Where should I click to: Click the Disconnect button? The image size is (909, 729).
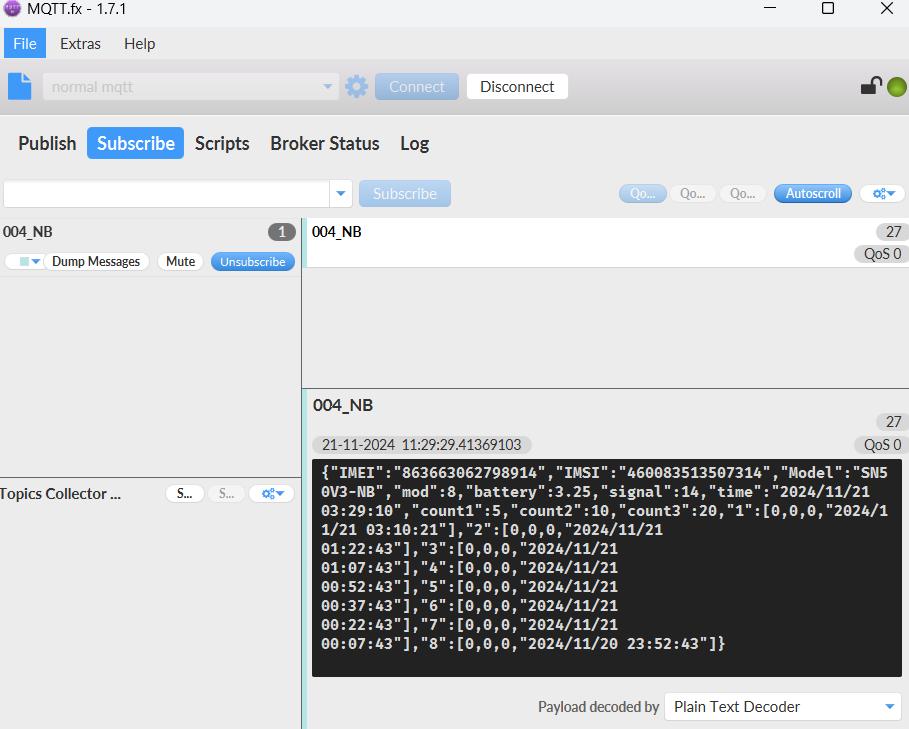(517, 86)
